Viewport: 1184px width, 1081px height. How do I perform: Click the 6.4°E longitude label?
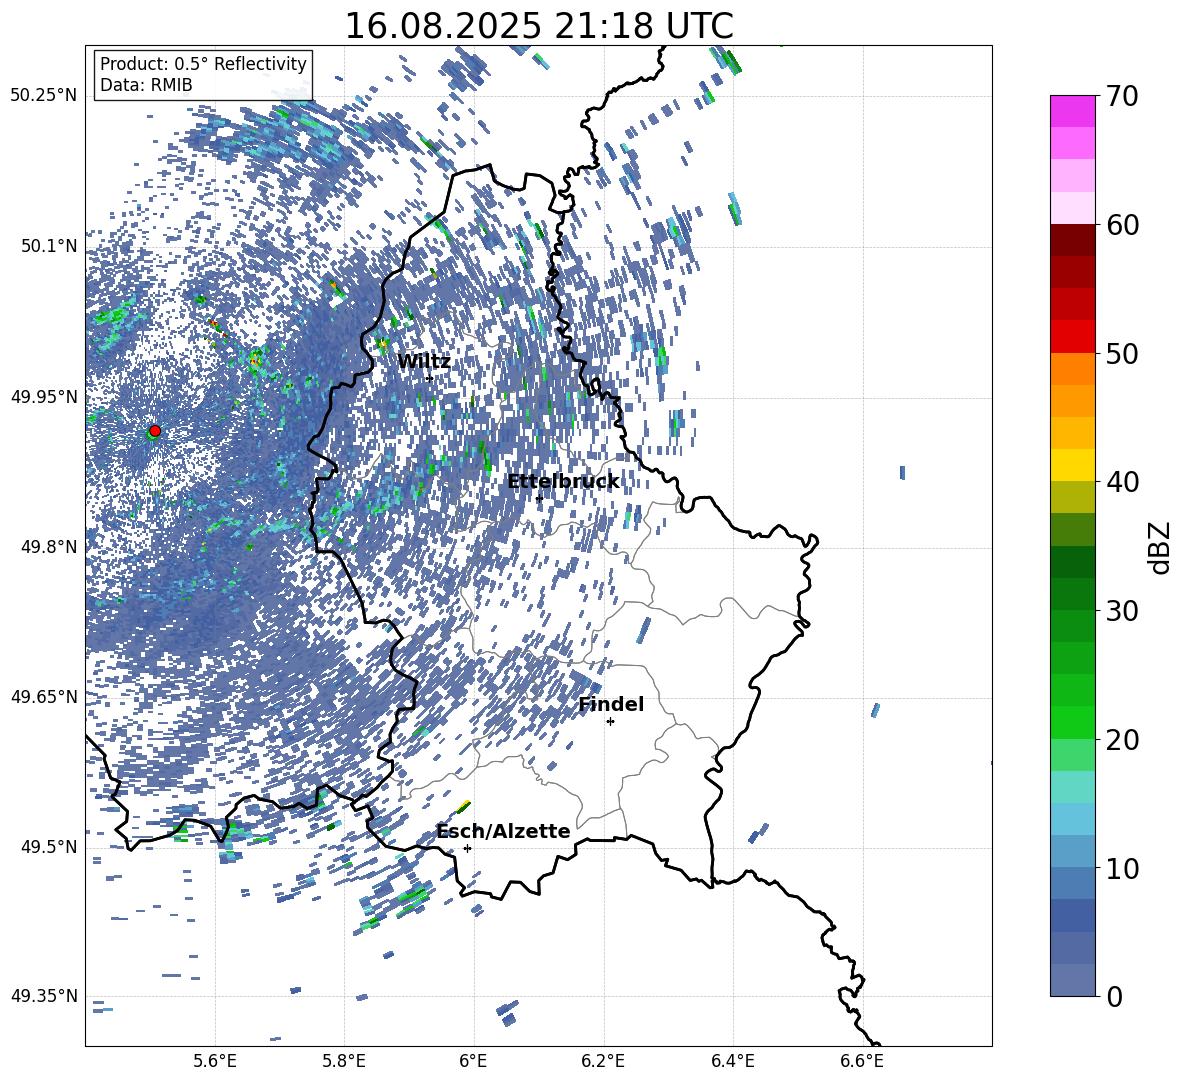(x=732, y=1061)
